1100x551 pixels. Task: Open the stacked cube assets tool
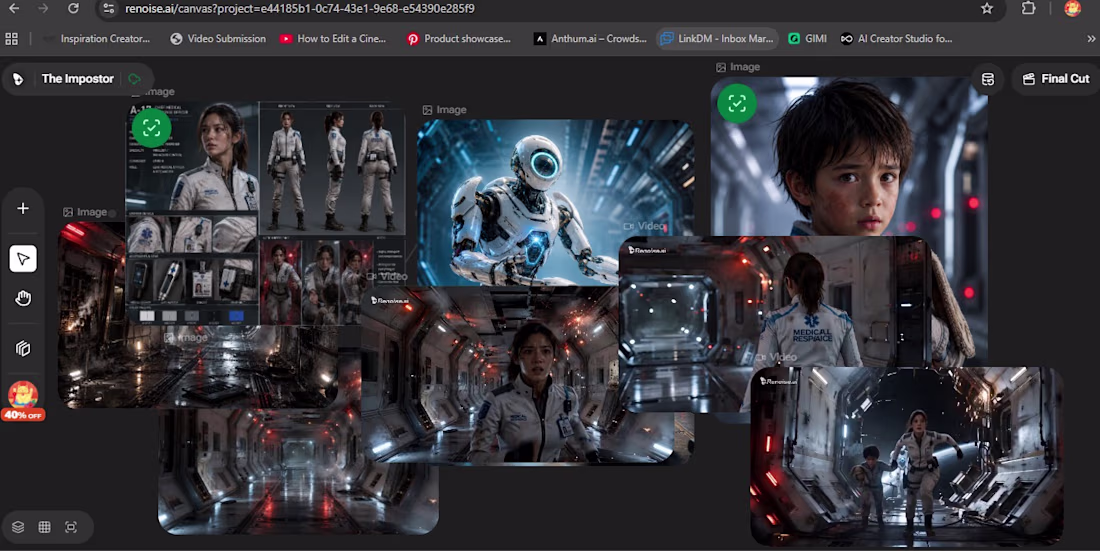23,349
